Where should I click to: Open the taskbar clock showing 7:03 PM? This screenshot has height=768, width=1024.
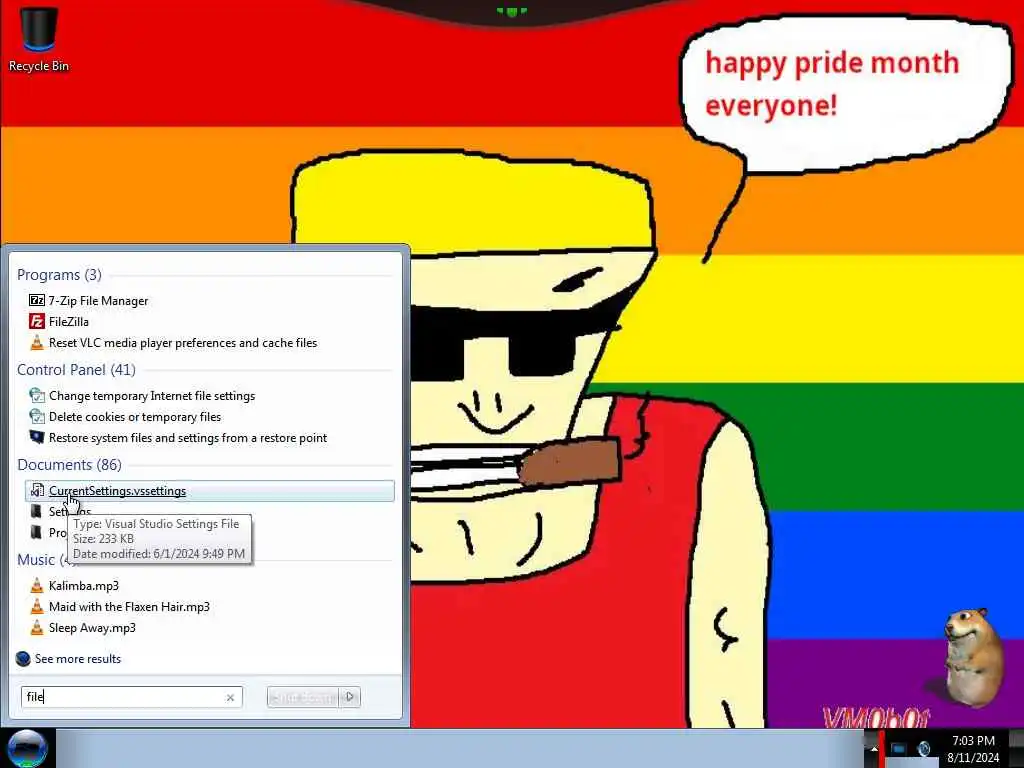coord(973,749)
